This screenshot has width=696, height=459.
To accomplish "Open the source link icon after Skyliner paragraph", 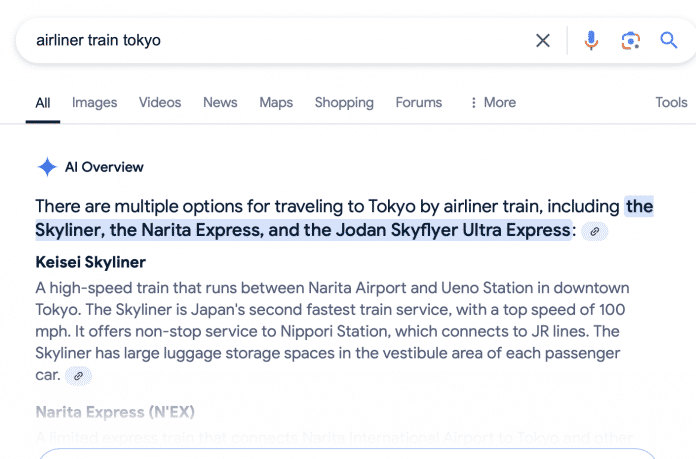I will pyautogui.click(x=78, y=376).
